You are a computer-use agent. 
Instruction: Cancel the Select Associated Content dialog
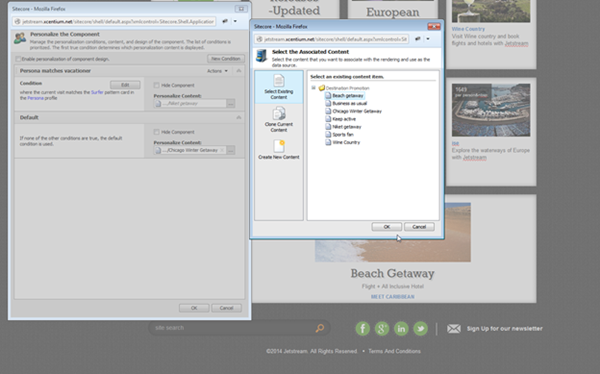pos(419,227)
